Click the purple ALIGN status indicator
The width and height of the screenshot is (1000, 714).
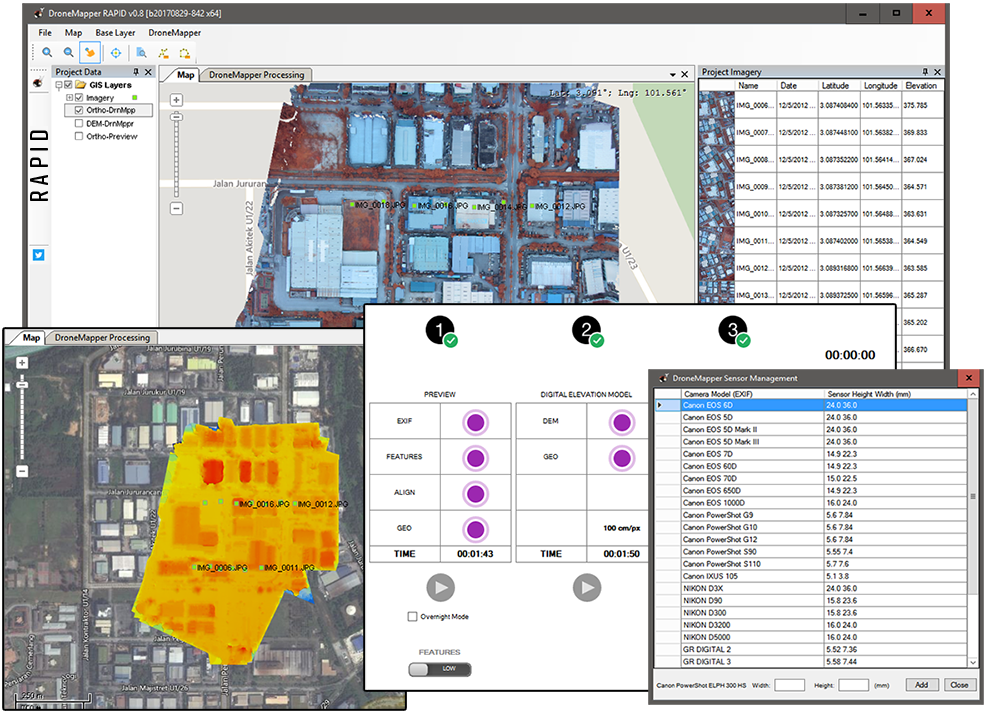[475, 493]
